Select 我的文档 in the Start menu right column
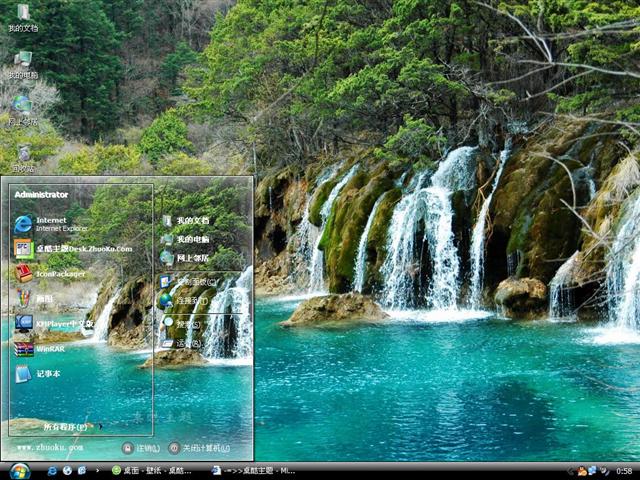The height and width of the screenshot is (480, 640). click(x=185, y=221)
